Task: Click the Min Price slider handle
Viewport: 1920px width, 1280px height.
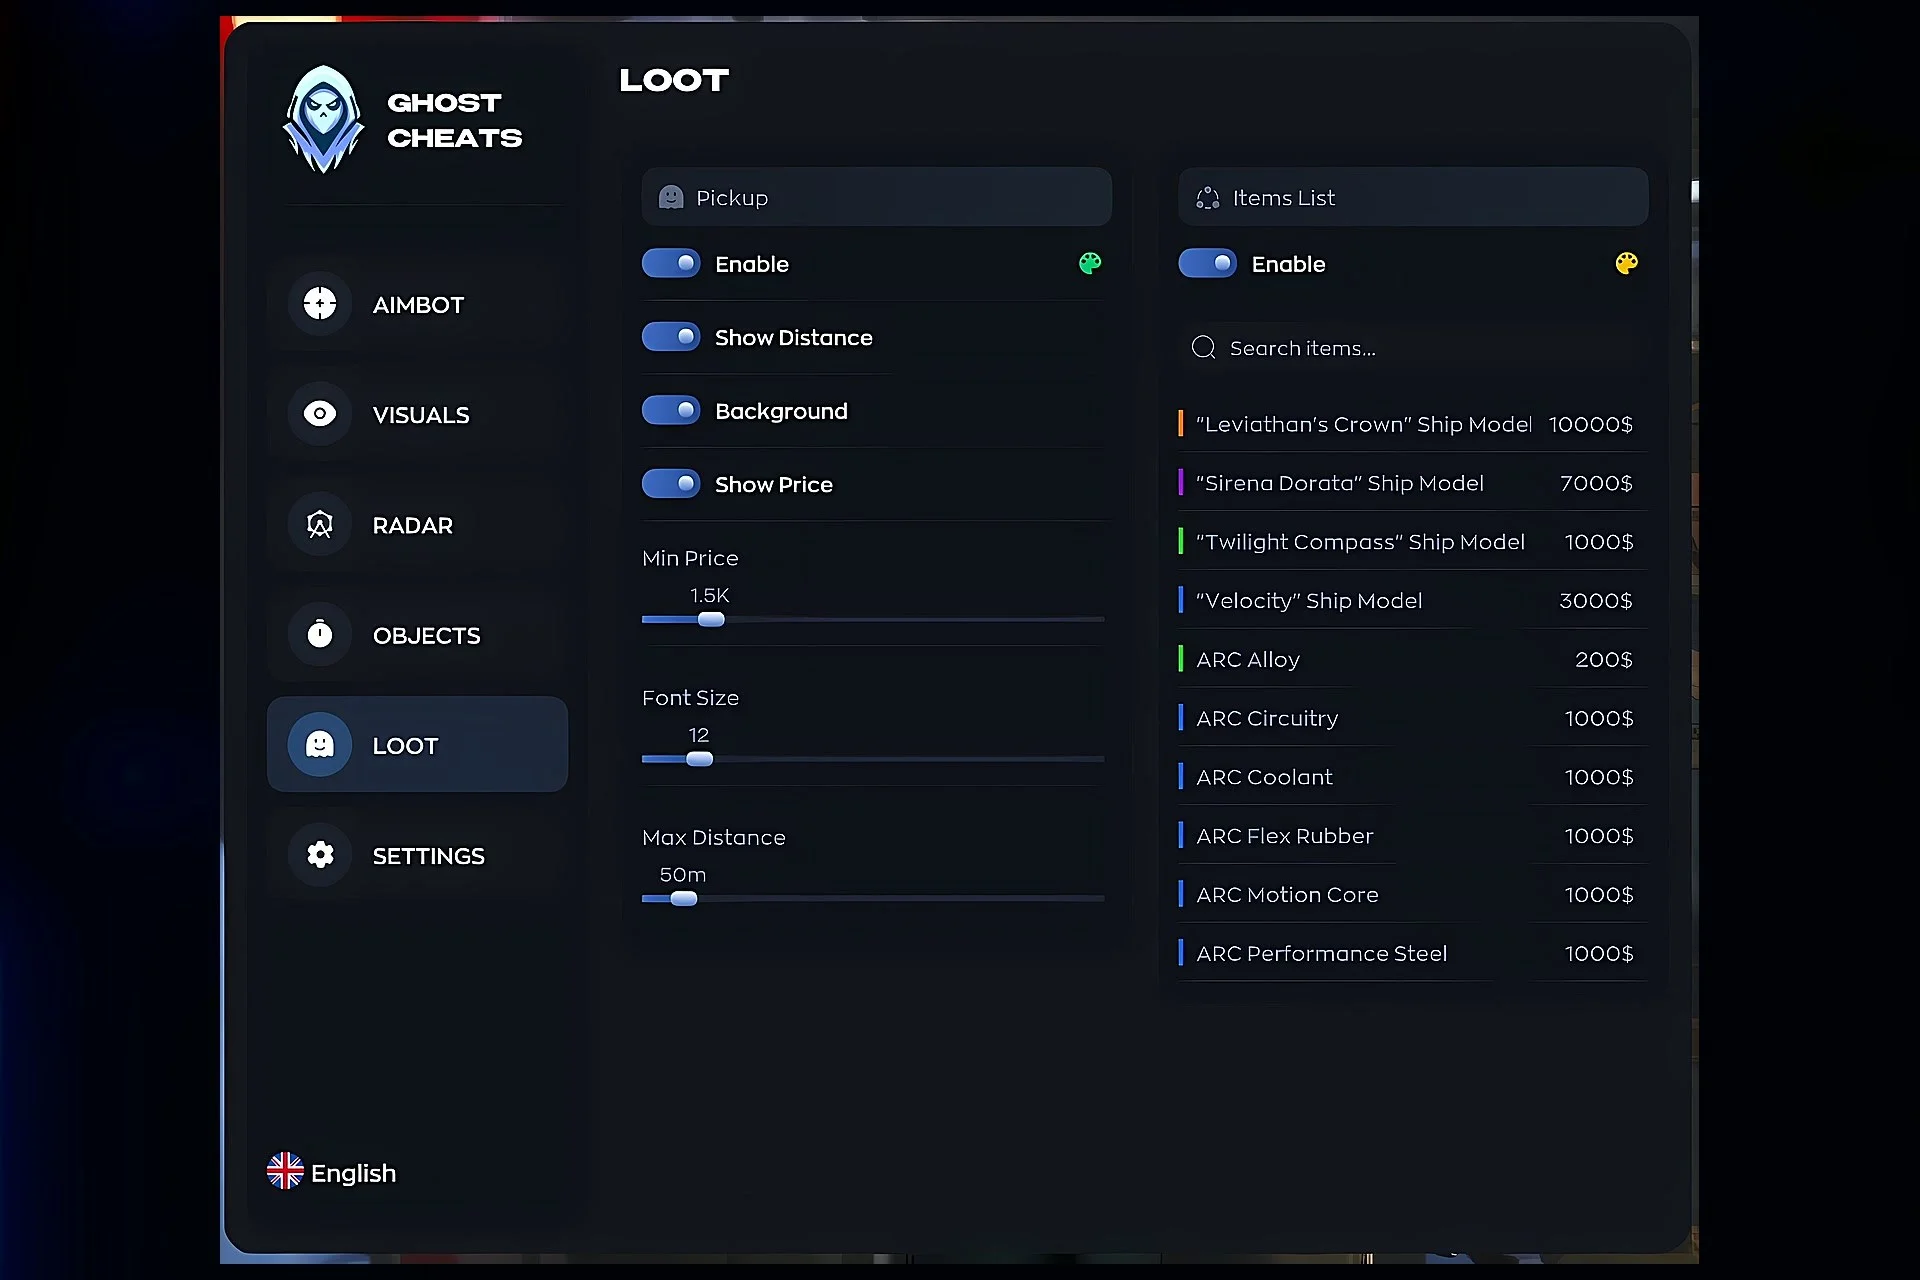Action: point(711,619)
